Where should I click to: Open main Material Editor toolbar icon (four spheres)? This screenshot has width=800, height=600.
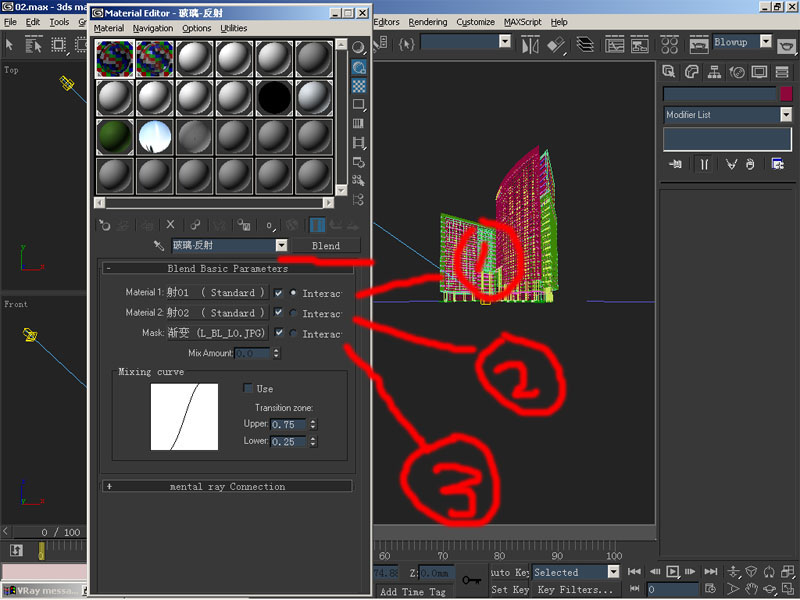point(669,45)
